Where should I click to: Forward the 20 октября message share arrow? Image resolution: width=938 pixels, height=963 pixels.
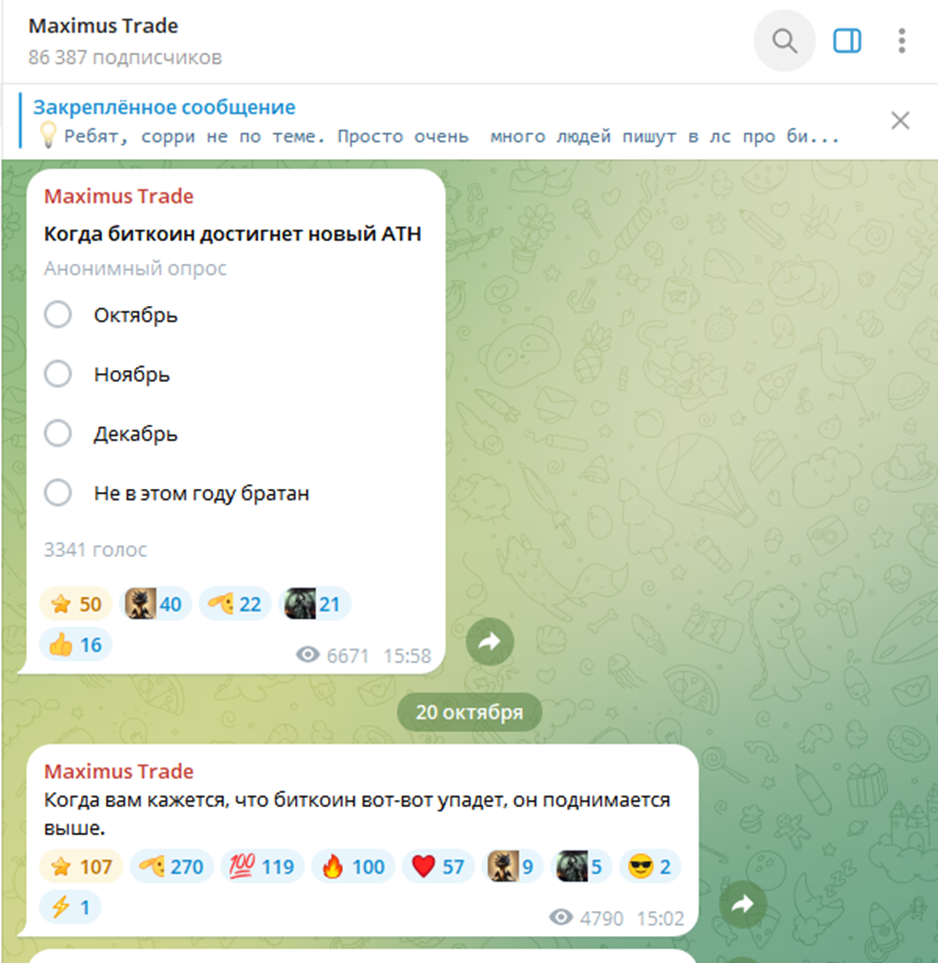[x=743, y=904]
